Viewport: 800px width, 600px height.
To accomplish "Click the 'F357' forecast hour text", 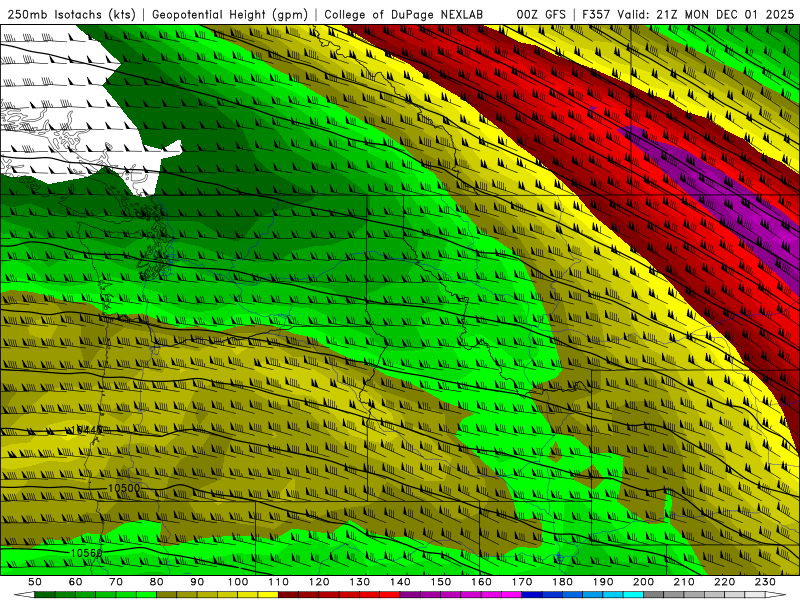I will pos(597,14).
